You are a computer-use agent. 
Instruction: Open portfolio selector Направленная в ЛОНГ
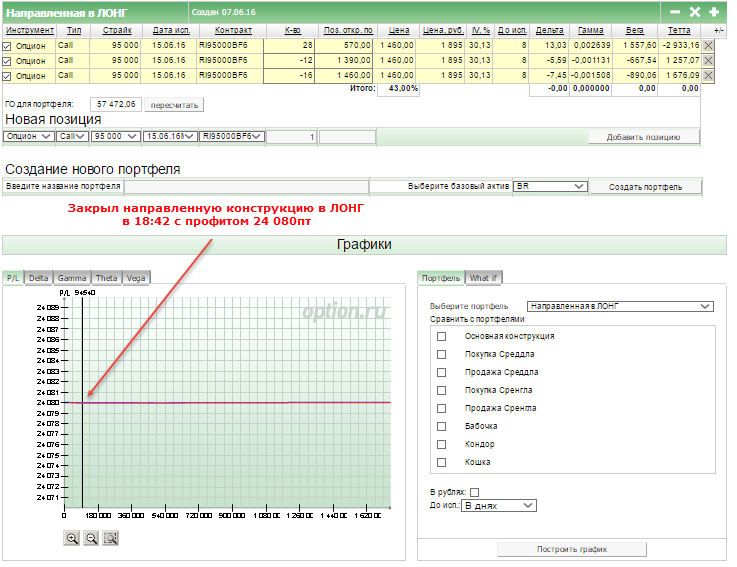coord(620,306)
